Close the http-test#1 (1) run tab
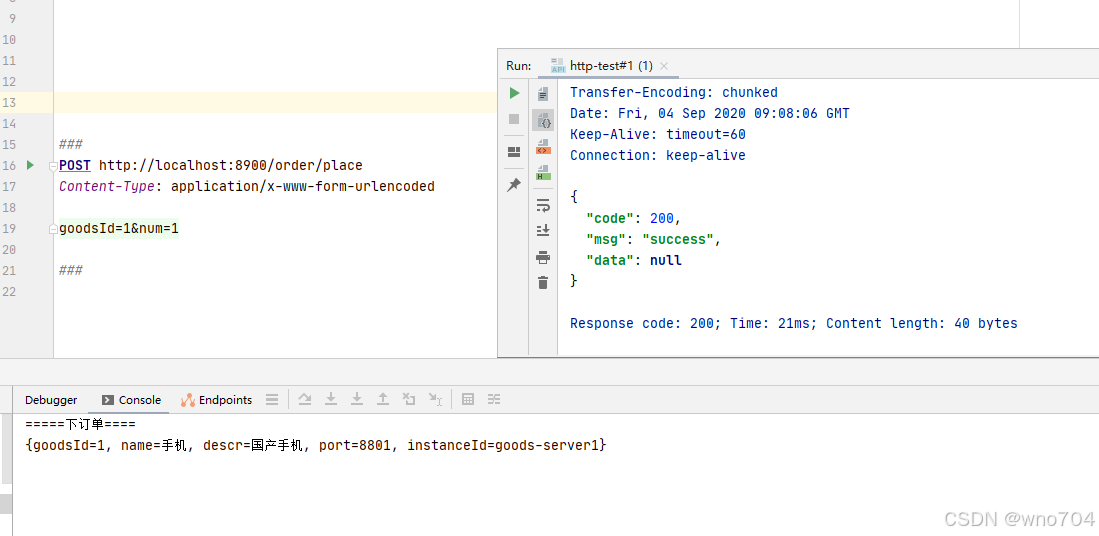Screen dimensions: 1099x536 [x=664, y=66]
